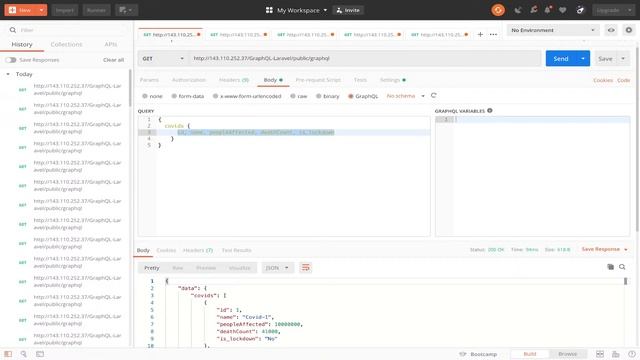Select the form-data body type
The image size is (640, 360).
[x=174, y=96]
